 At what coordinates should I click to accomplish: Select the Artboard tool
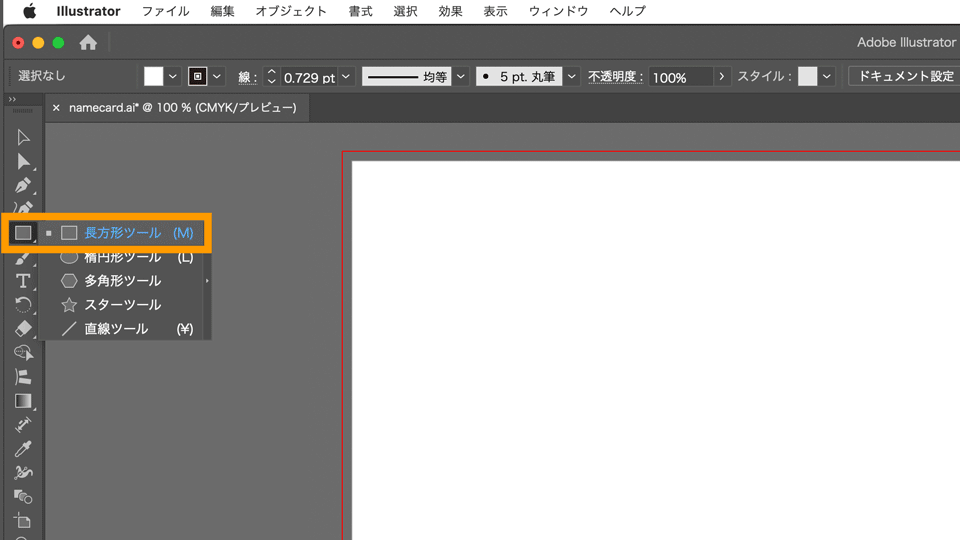pos(23,521)
